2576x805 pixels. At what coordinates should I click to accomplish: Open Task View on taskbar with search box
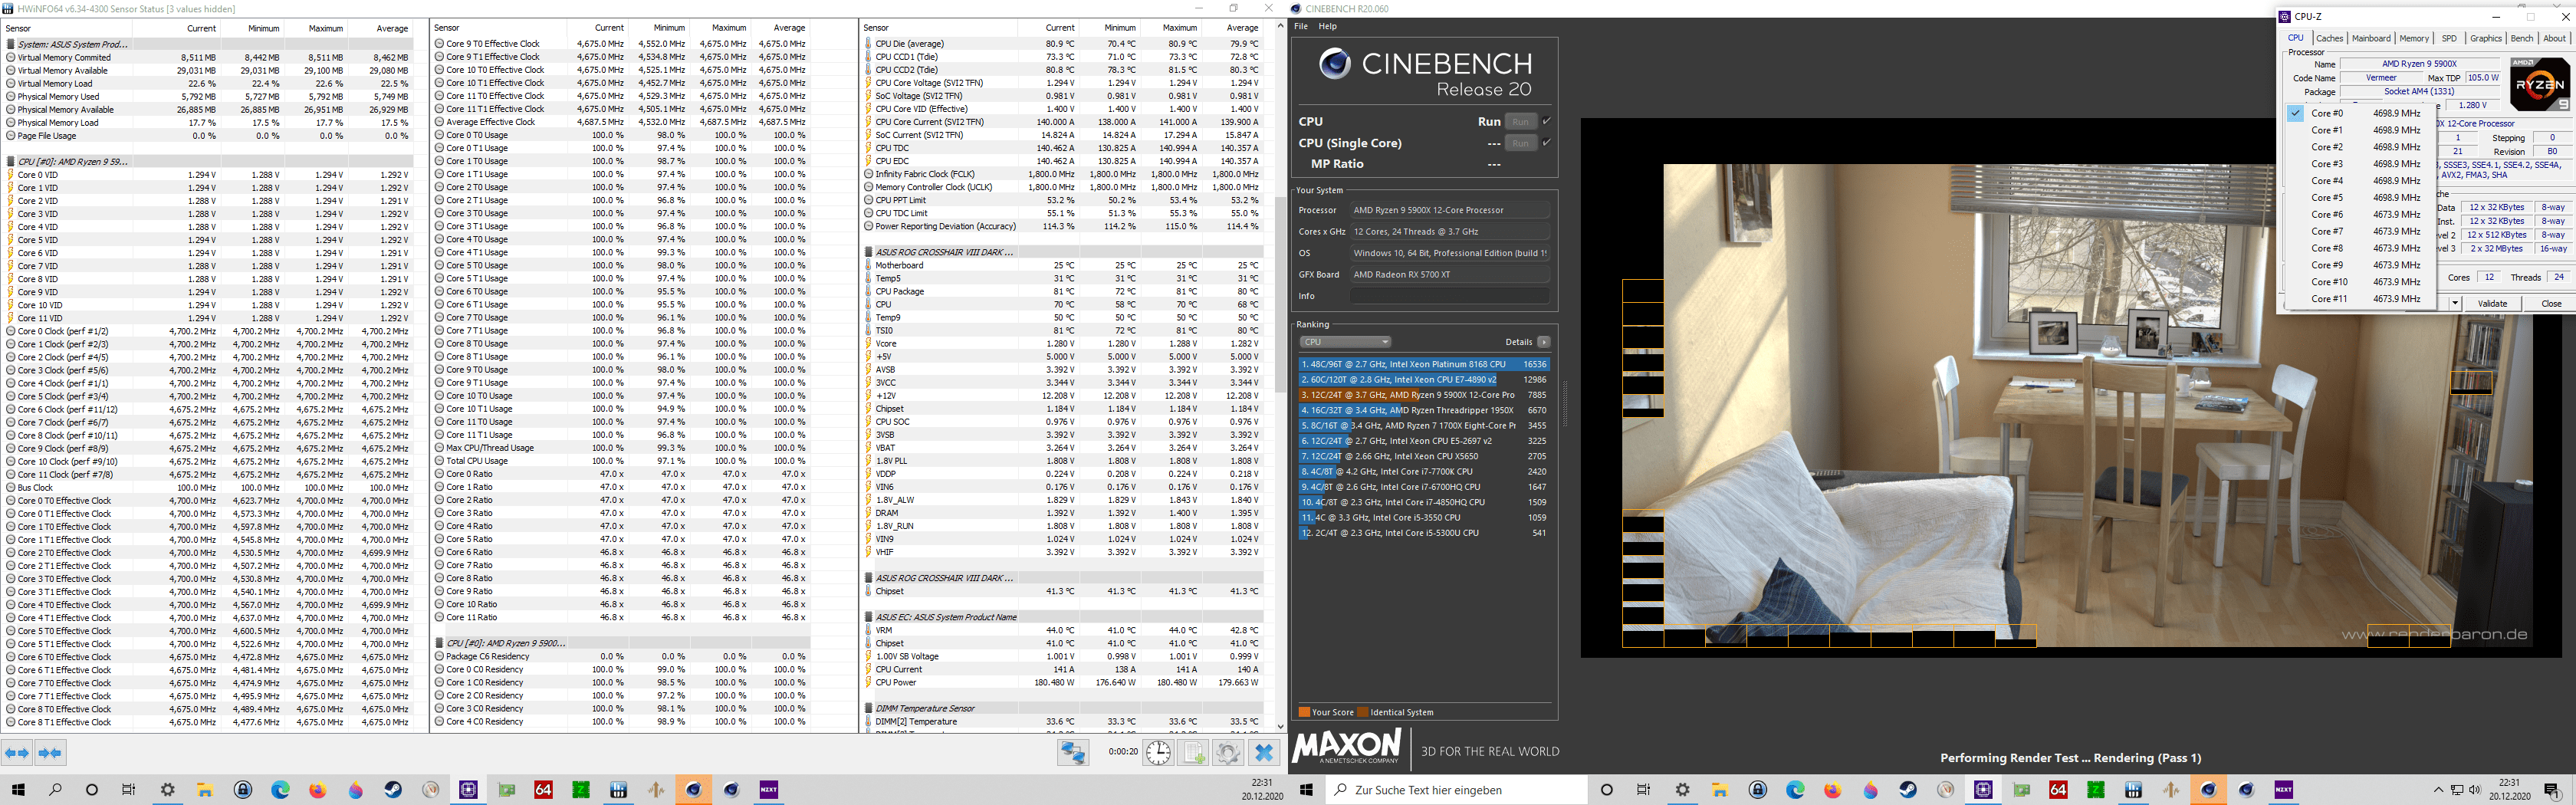coord(1644,790)
